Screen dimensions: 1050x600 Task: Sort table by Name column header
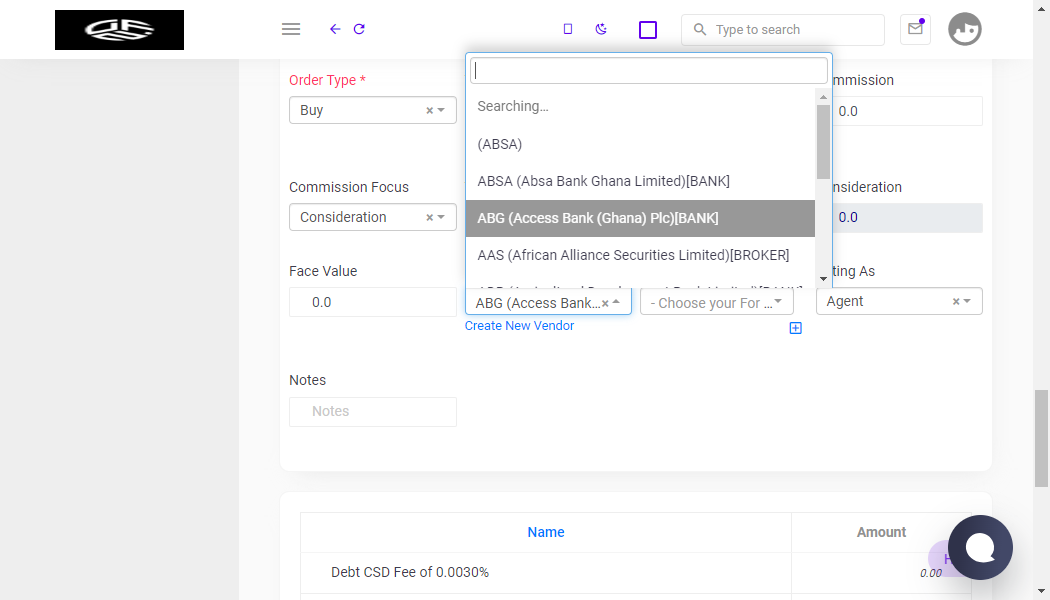coord(546,532)
